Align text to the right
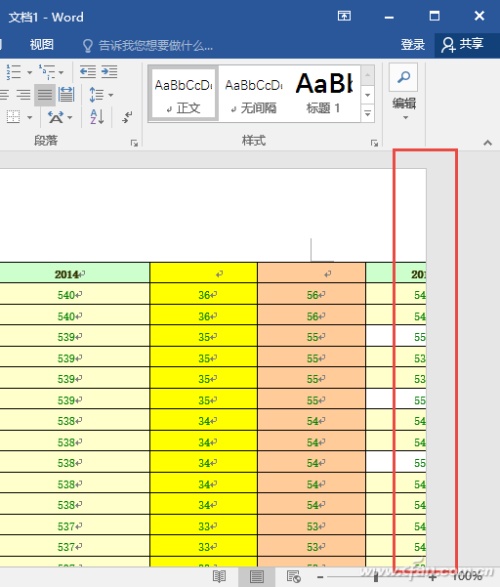 (24, 94)
